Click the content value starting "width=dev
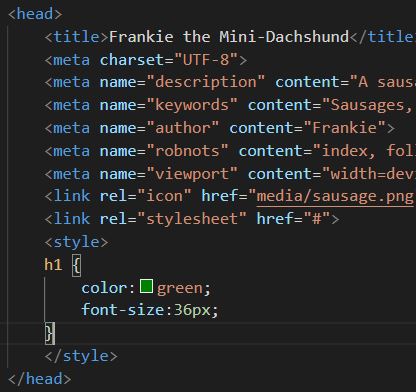 369,174
